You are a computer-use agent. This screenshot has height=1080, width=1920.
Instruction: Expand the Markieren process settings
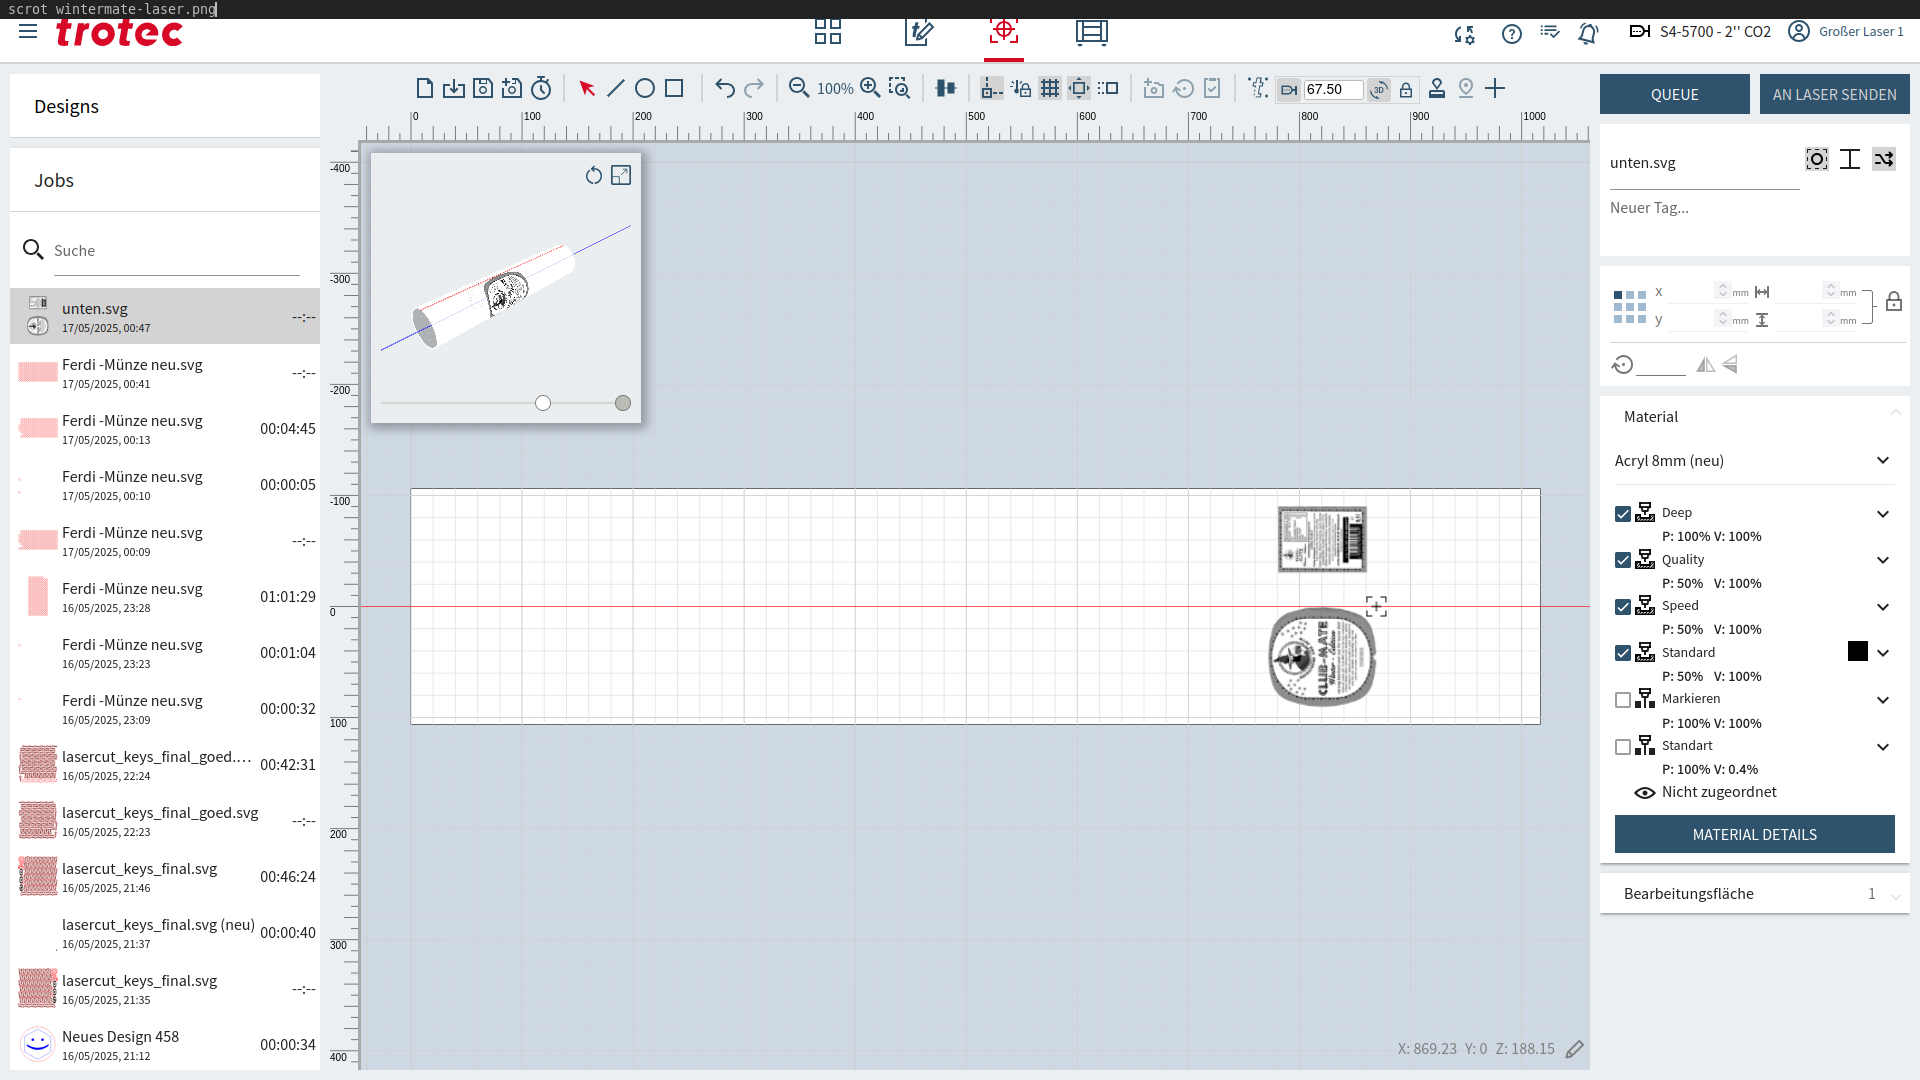pyautogui.click(x=1883, y=700)
